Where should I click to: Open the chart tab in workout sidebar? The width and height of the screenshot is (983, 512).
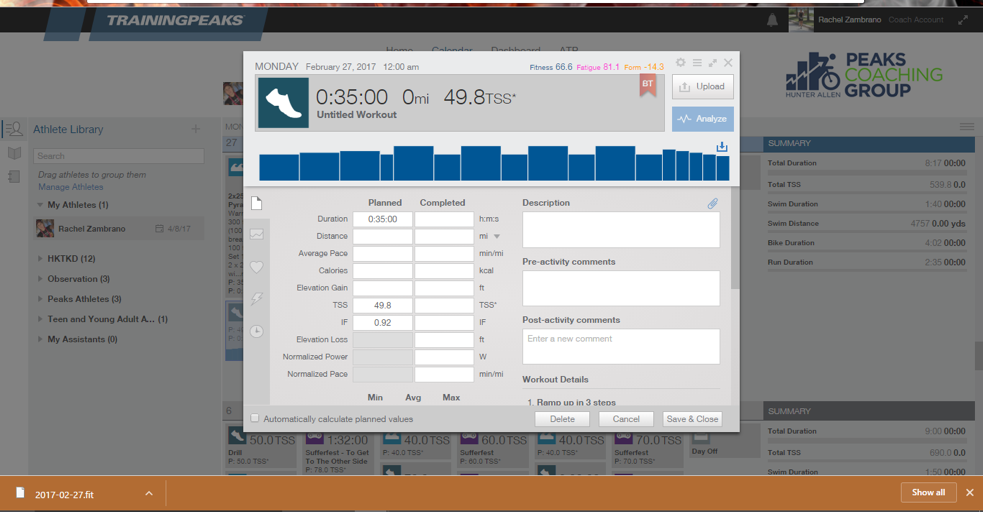tap(257, 234)
